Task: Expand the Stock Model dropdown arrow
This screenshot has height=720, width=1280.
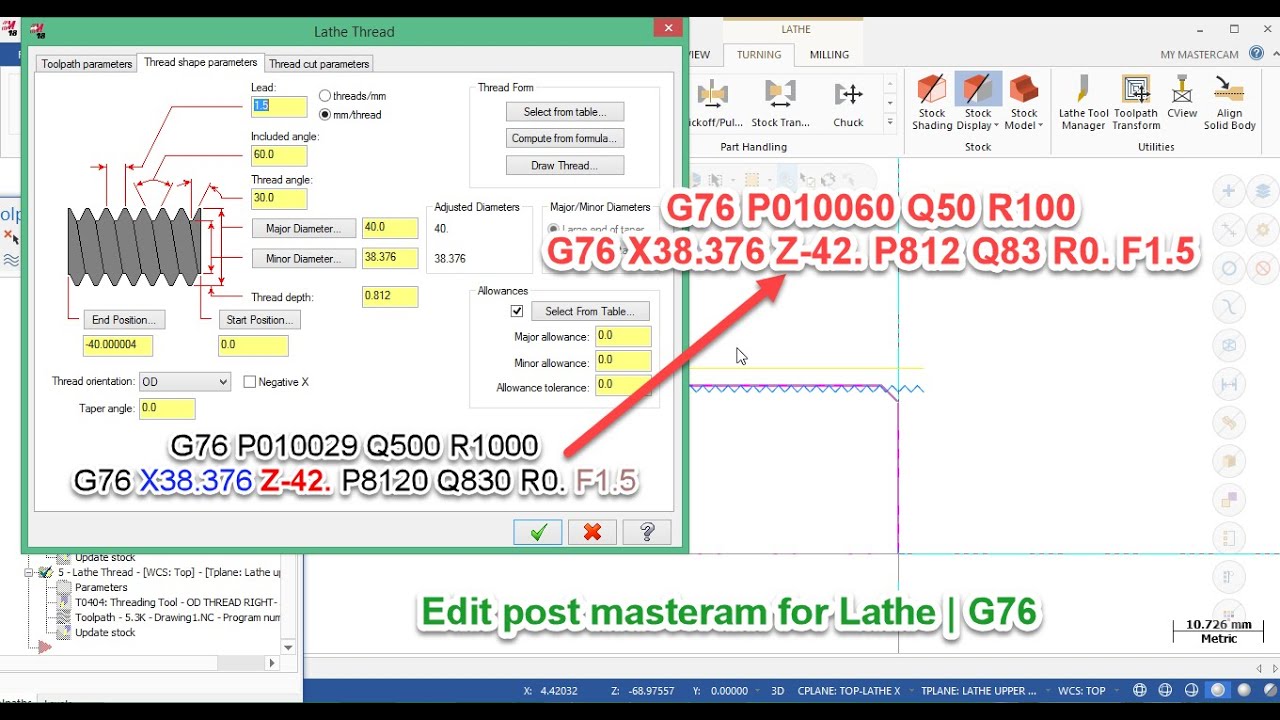Action: [1040, 126]
